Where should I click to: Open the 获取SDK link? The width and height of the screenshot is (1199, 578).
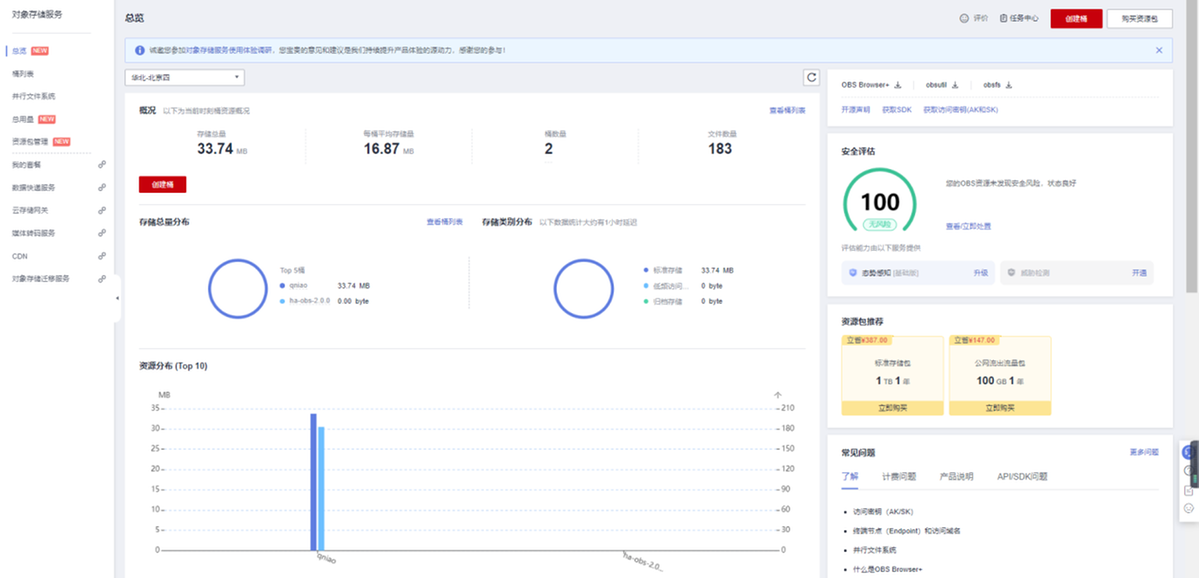(x=897, y=110)
